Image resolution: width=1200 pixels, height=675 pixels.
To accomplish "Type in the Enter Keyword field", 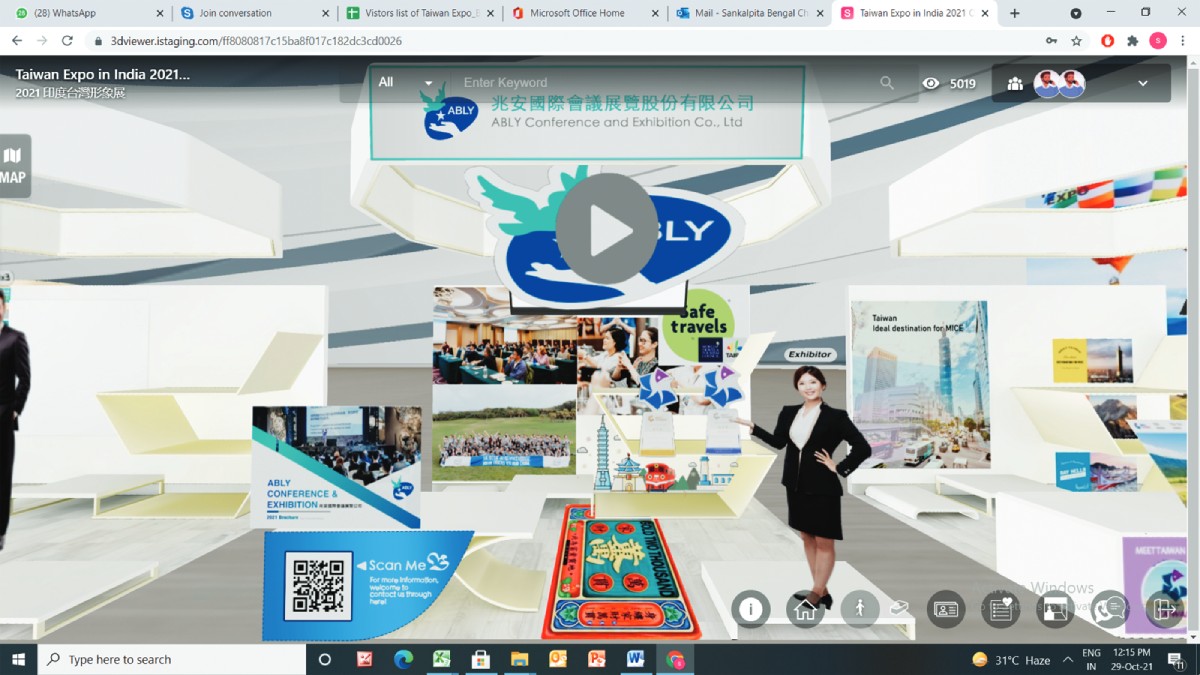I will (x=660, y=83).
